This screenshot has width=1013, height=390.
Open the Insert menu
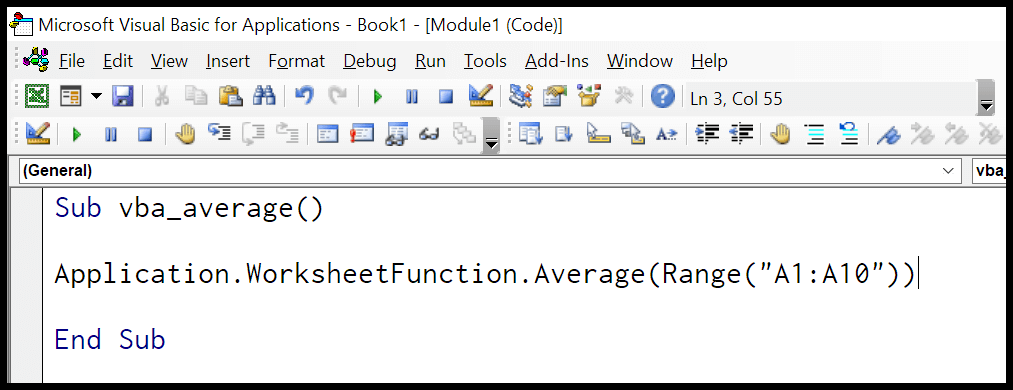pyautogui.click(x=228, y=61)
